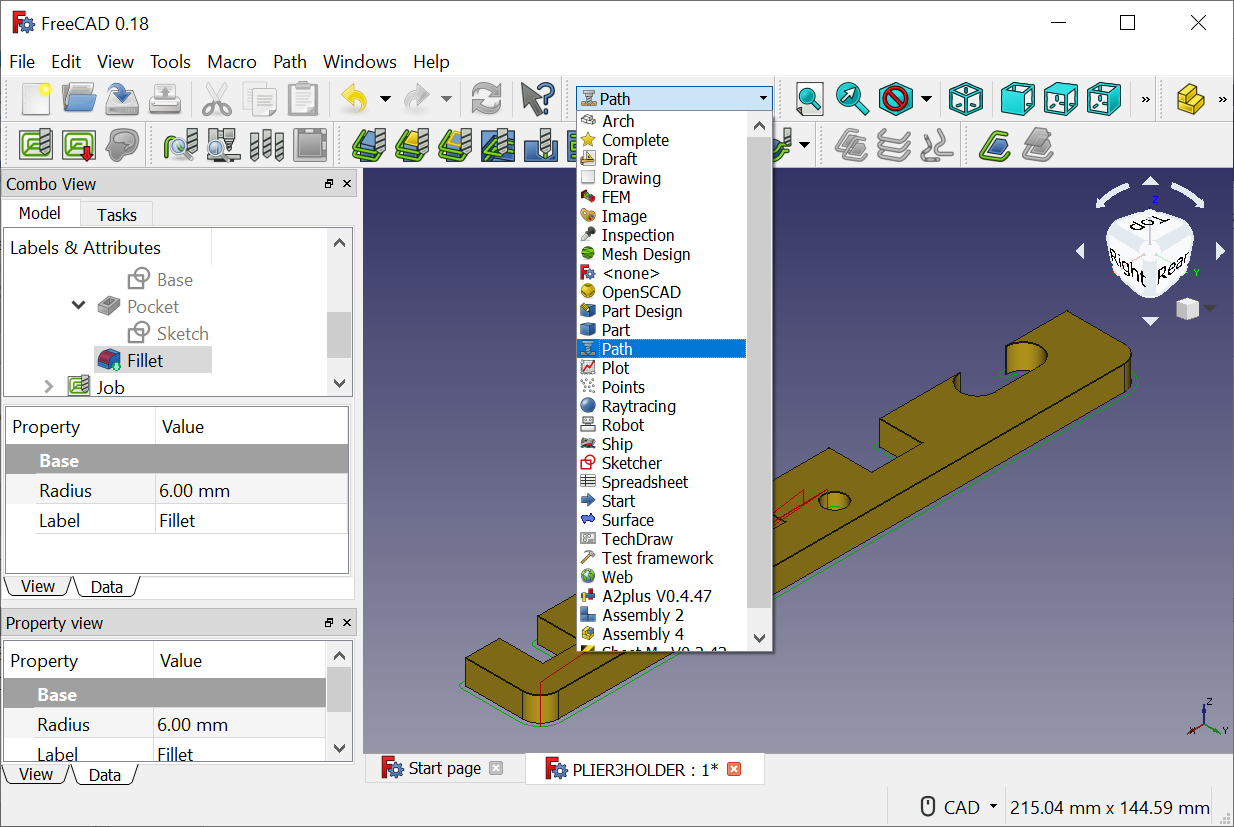The width and height of the screenshot is (1234, 827).
Task: Click the Path Profile operation icon
Action: (369, 145)
